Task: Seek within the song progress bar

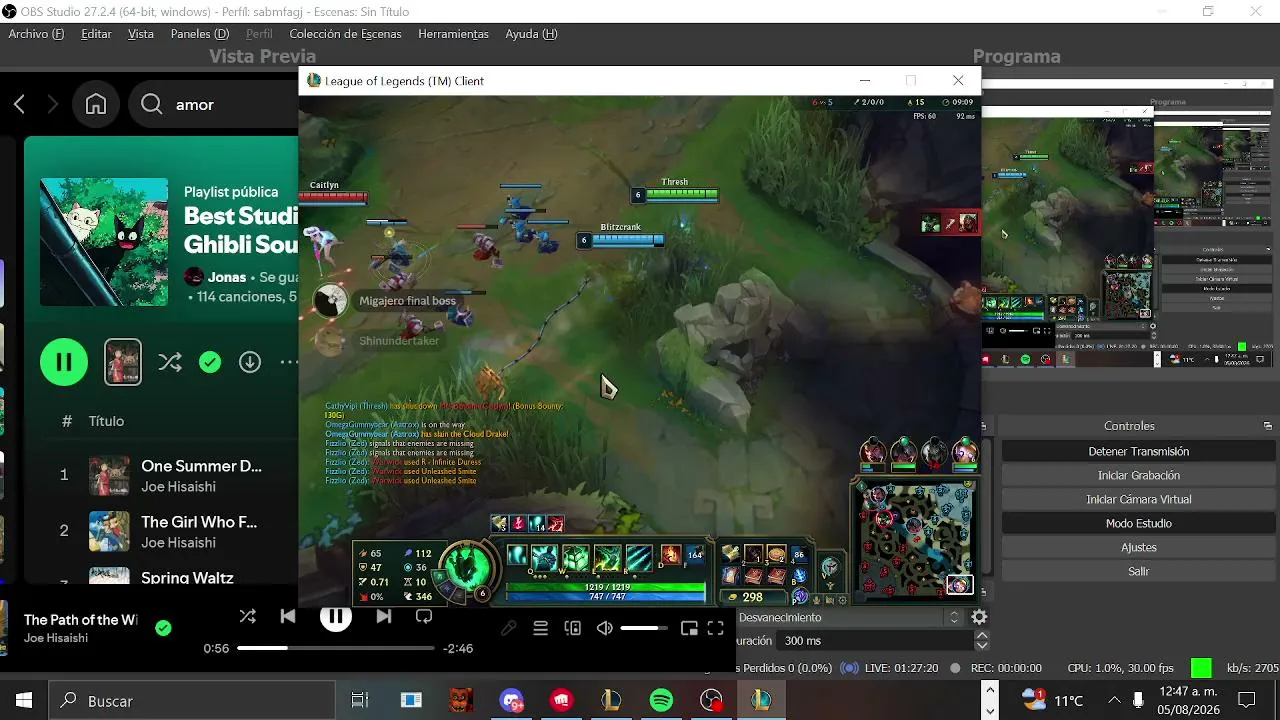Action: [x=336, y=648]
